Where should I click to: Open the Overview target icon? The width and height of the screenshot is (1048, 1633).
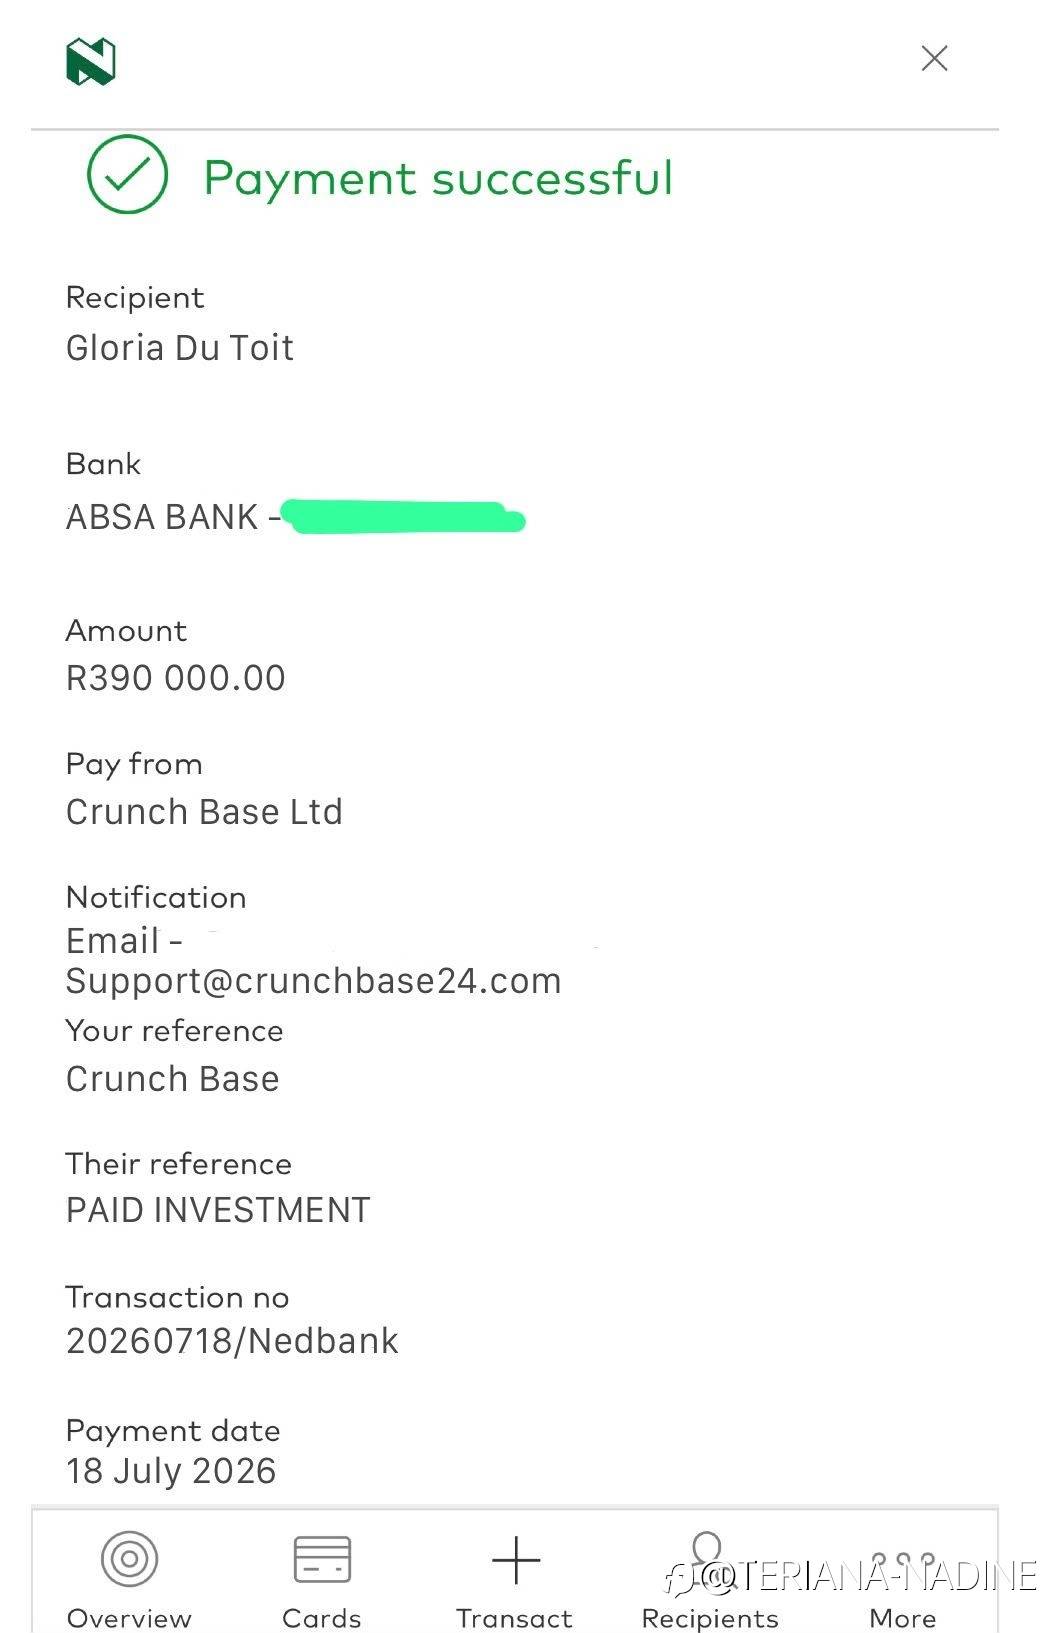(x=129, y=1558)
